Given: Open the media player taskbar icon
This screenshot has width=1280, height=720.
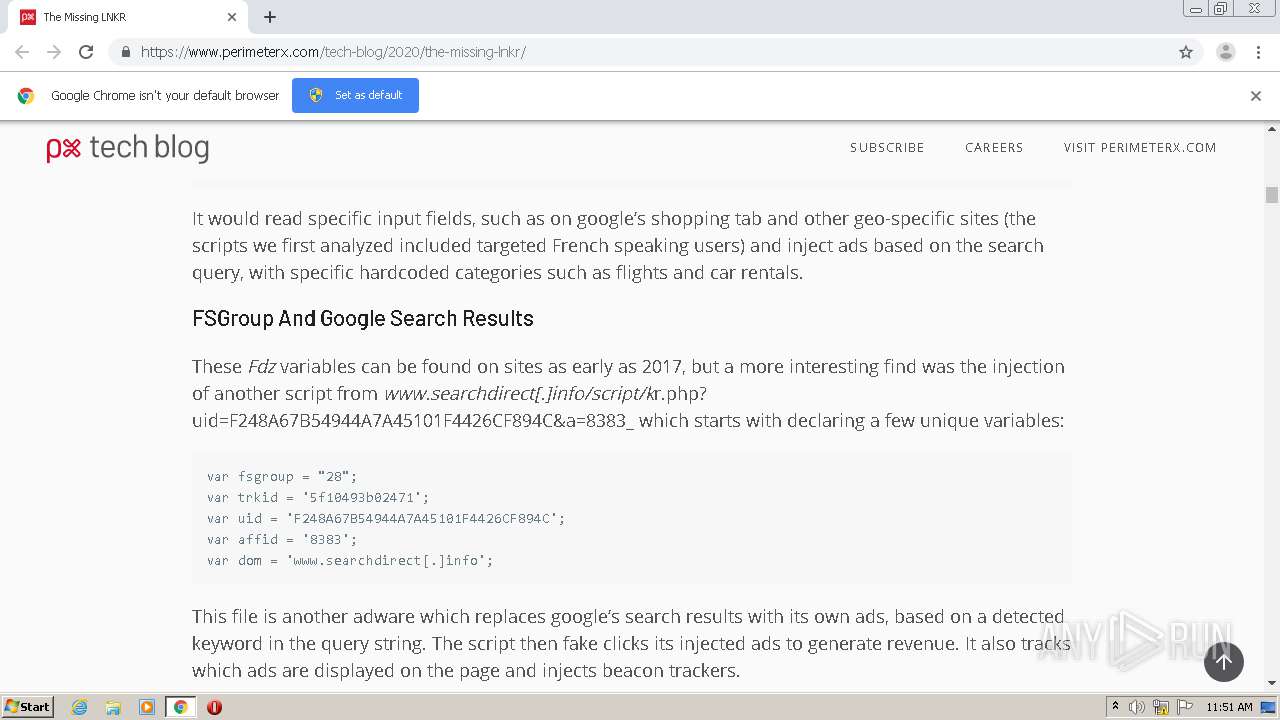Looking at the screenshot, I should (x=147, y=707).
